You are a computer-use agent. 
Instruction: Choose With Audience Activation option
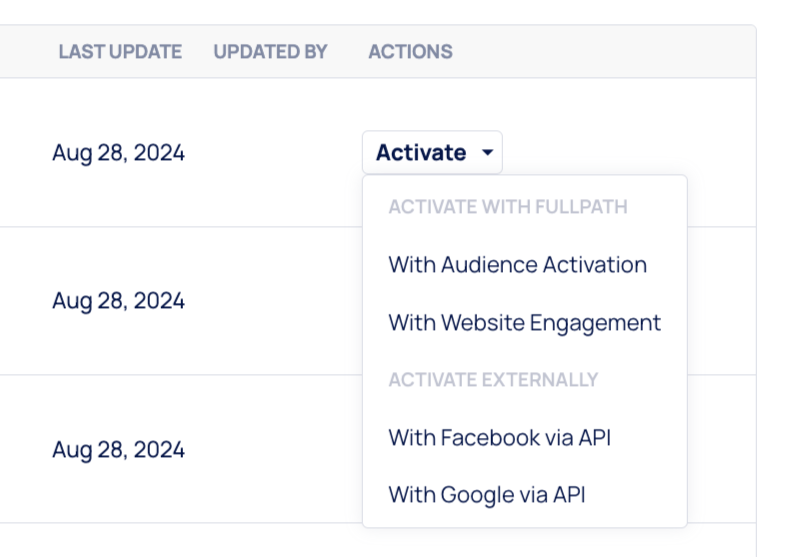coord(517,265)
